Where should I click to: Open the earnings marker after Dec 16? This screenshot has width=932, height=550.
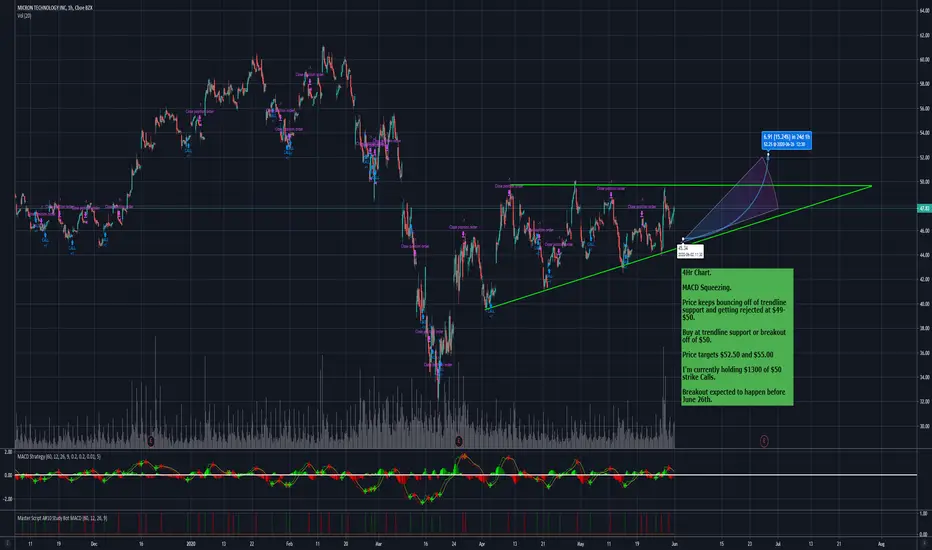point(151,441)
